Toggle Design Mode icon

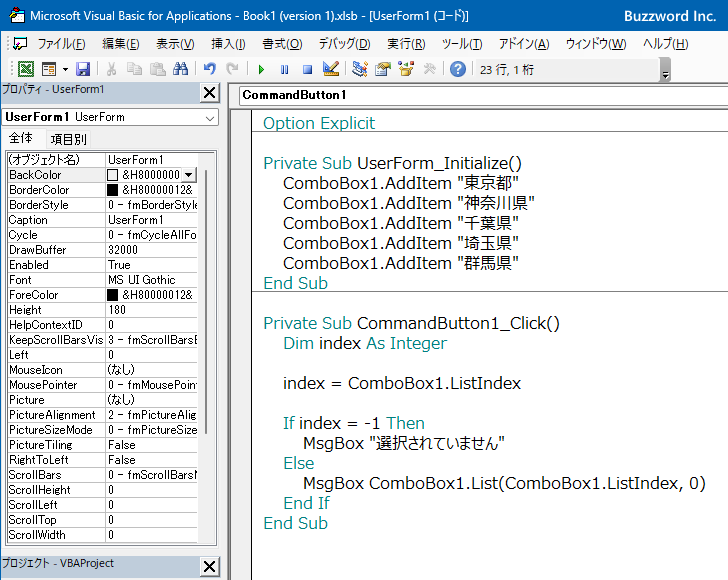pyautogui.click(x=331, y=69)
